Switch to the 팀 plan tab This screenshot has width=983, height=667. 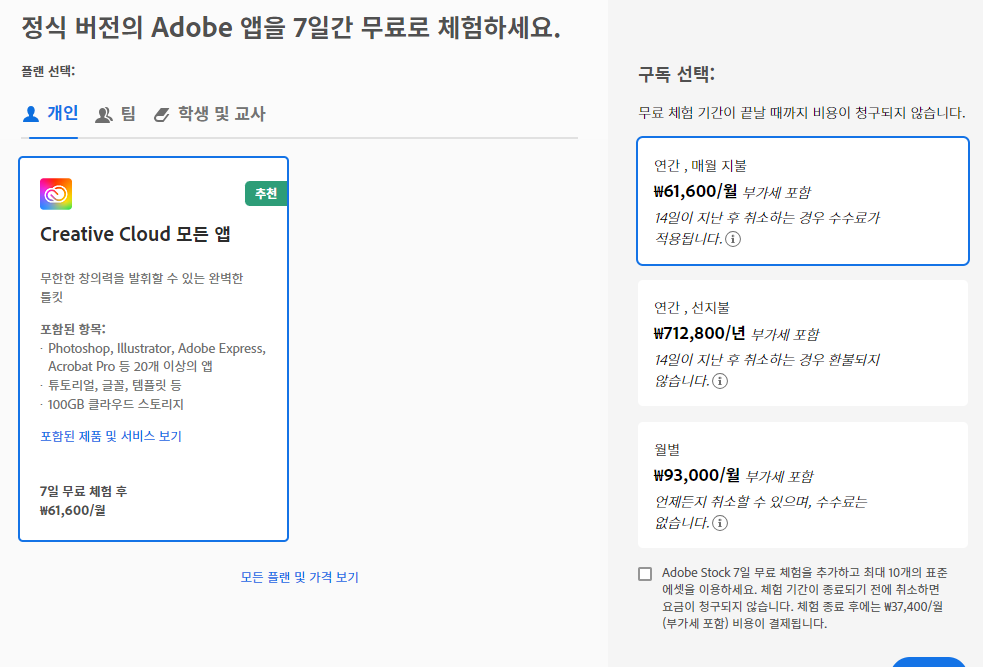click(115, 114)
